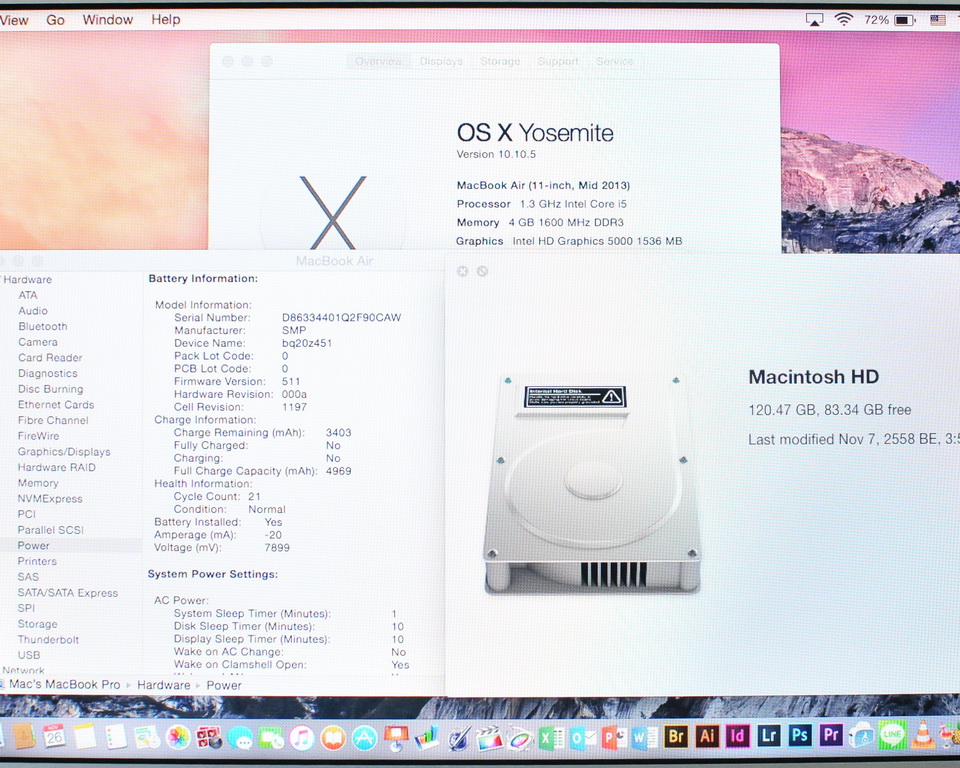Launch Notes from the Dock
The image size is (960, 768).
(85, 736)
